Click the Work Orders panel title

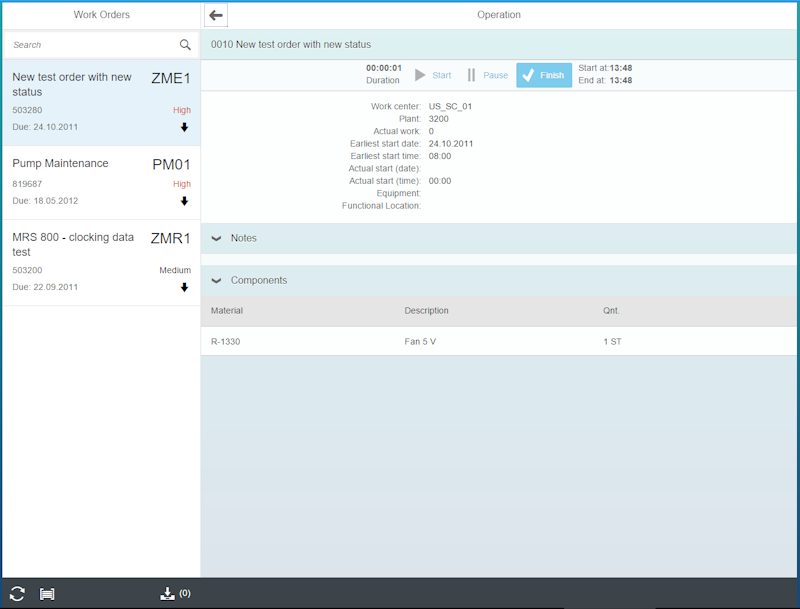click(x=100, y=15)
